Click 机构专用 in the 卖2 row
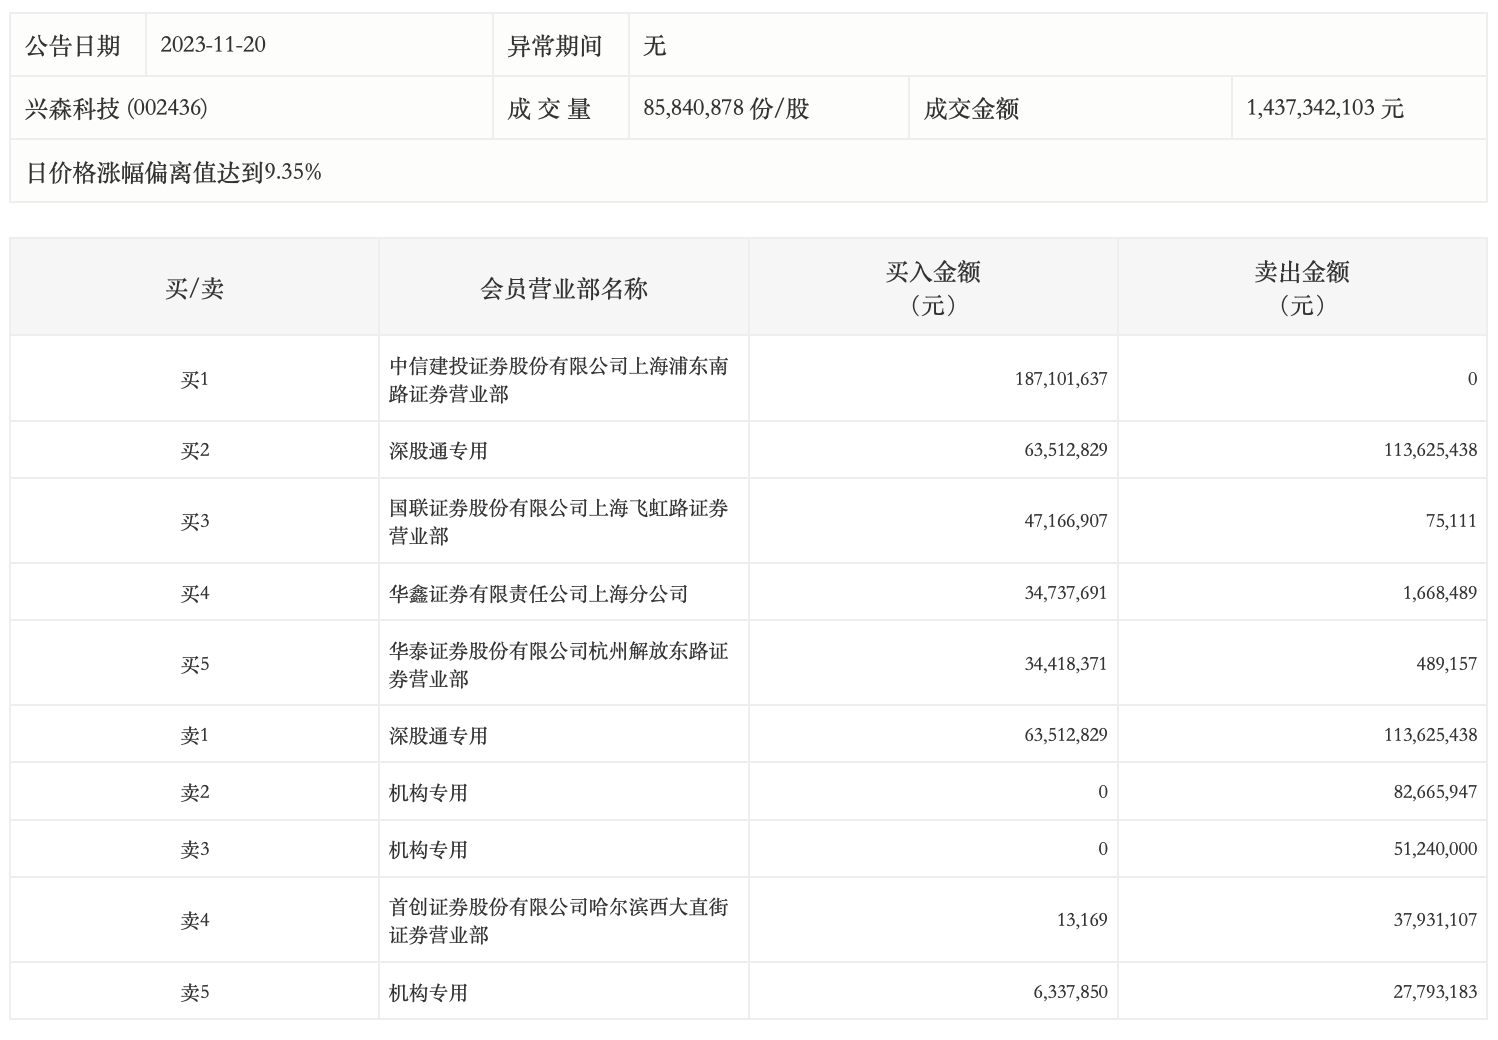 (x=428, y=793)
